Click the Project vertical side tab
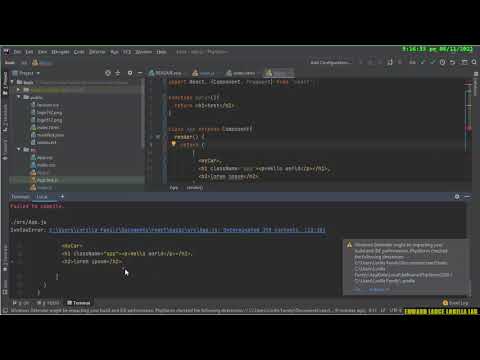 pyautogui.click(x=5, y=83)
